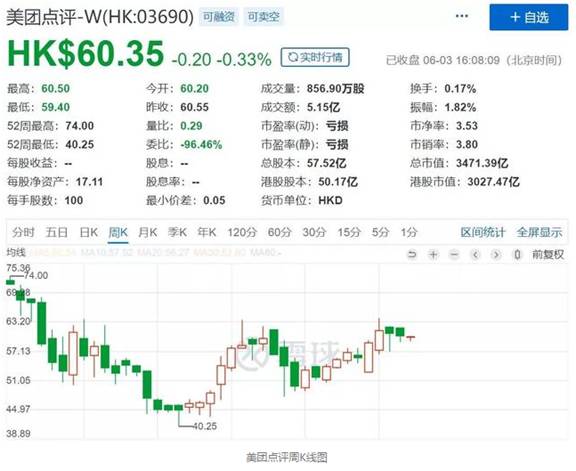Click the 总股本 value 57.52亿
Screen dimensions: 576x471
click(327, 163)
